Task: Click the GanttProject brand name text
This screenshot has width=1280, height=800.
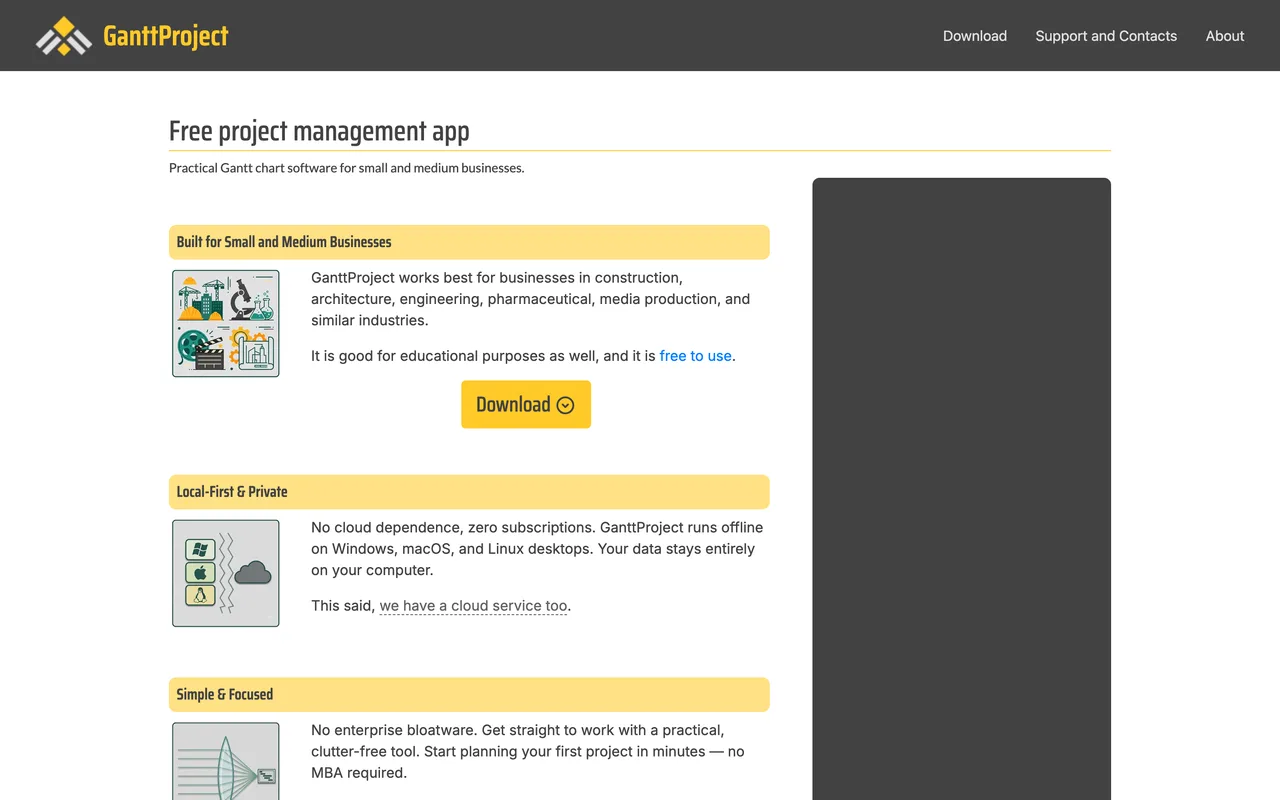Action: 166,37
